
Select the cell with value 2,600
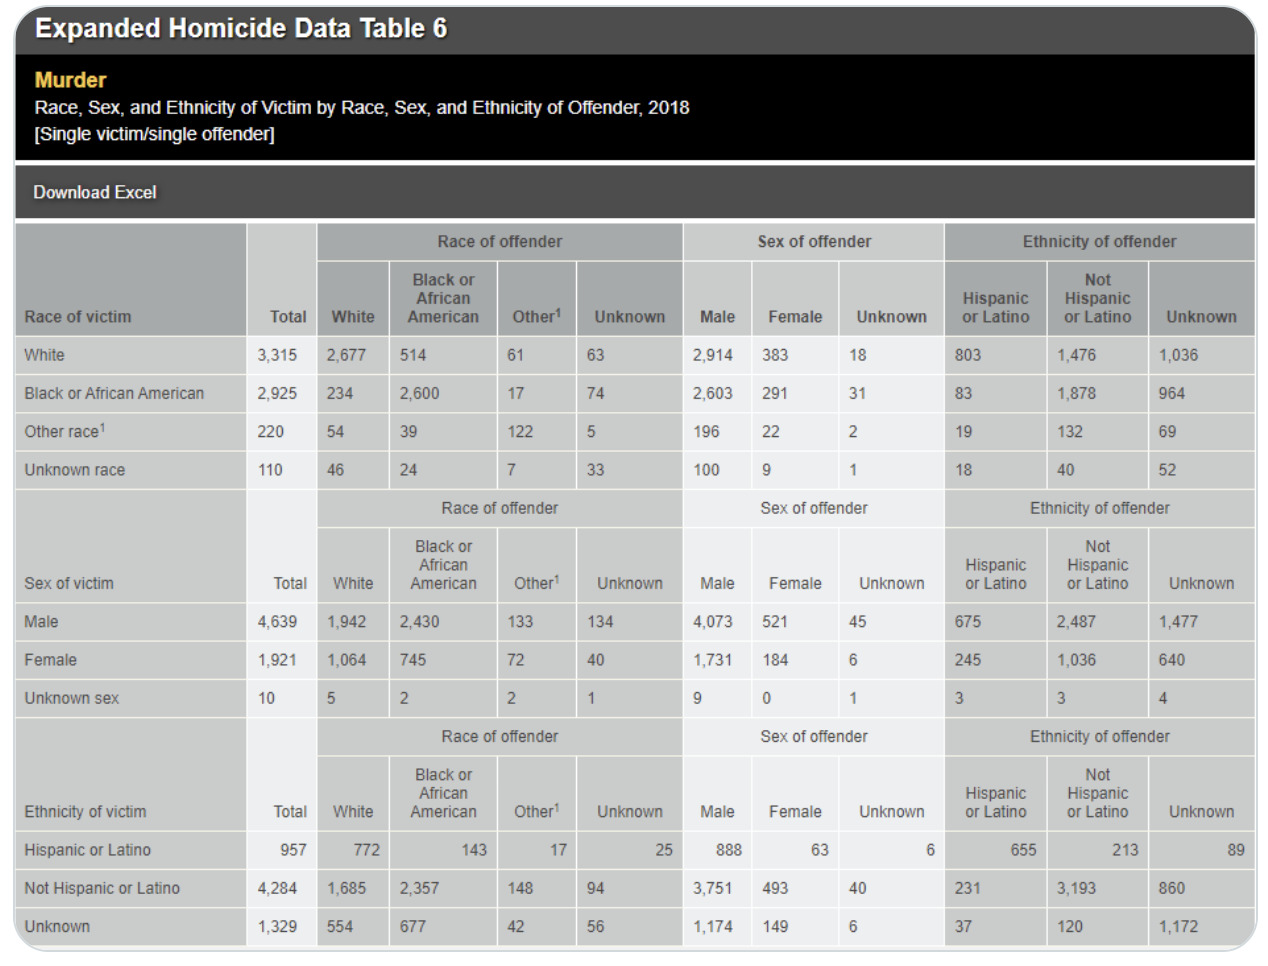click(419, 393)
